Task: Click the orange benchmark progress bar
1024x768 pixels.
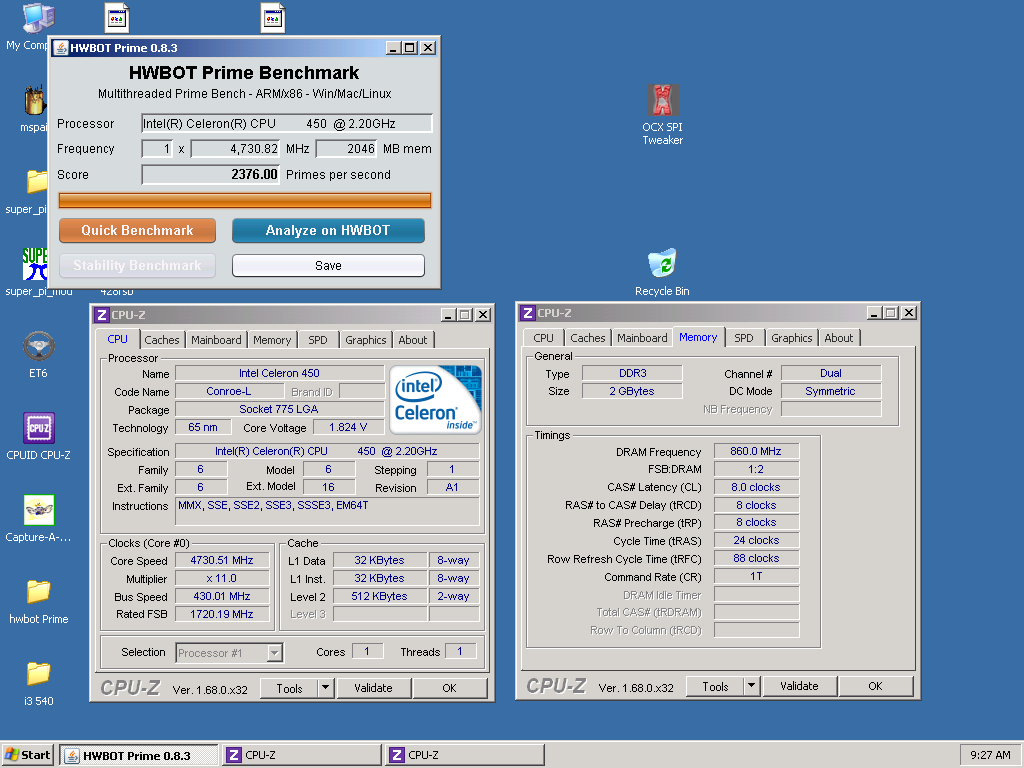Action: 245,200
